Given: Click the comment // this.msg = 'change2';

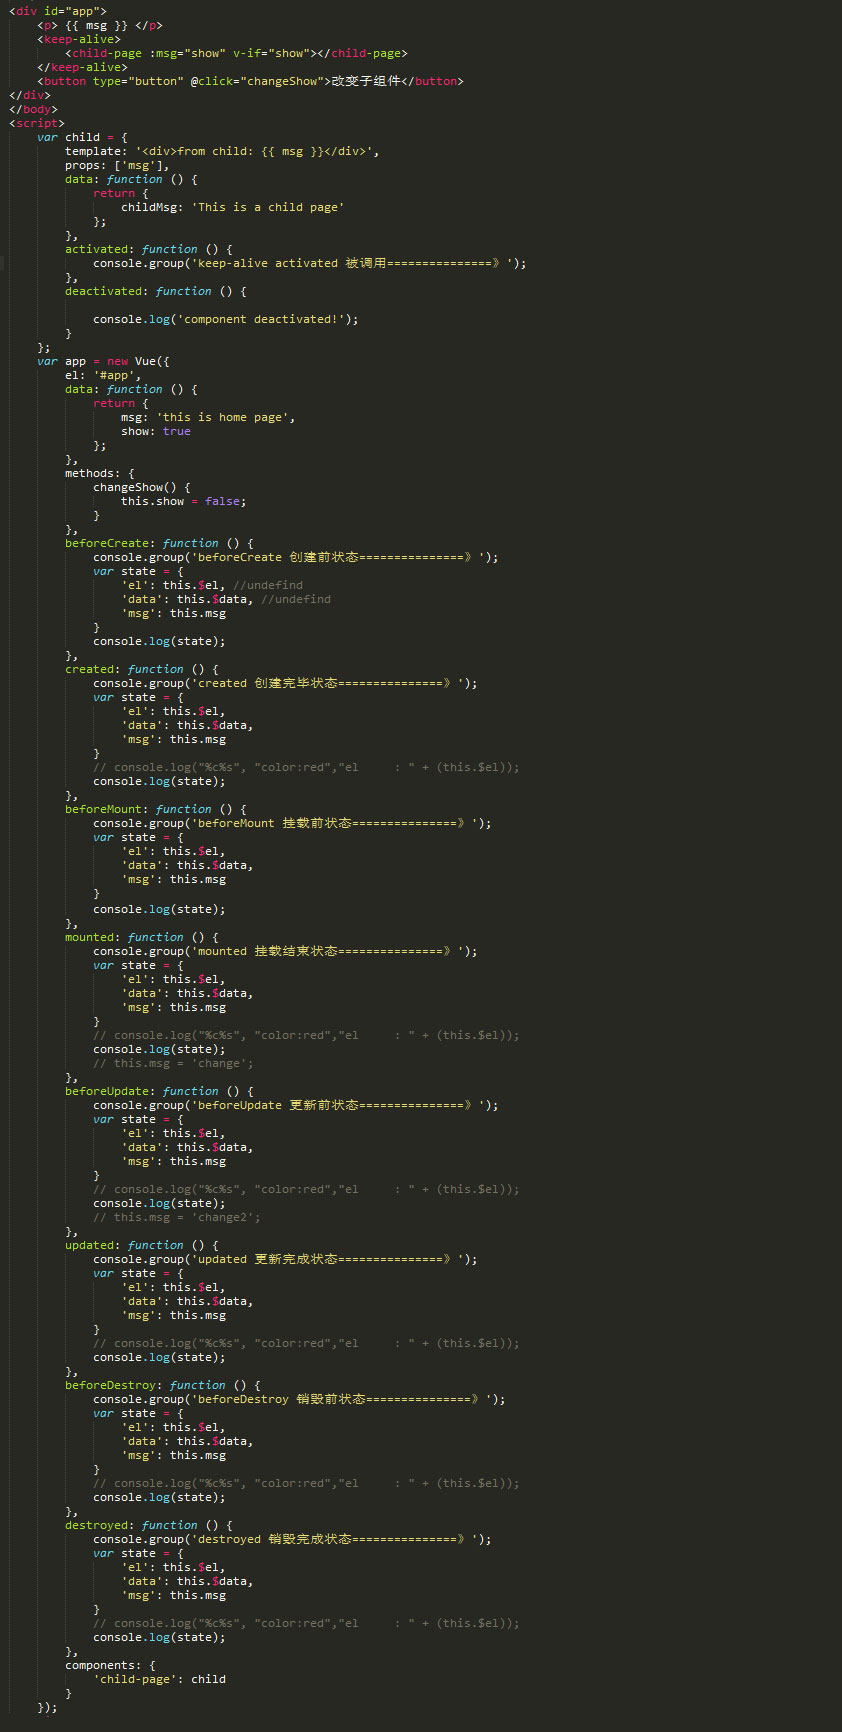Looking at the screenshot, I should coord(177,1217).
